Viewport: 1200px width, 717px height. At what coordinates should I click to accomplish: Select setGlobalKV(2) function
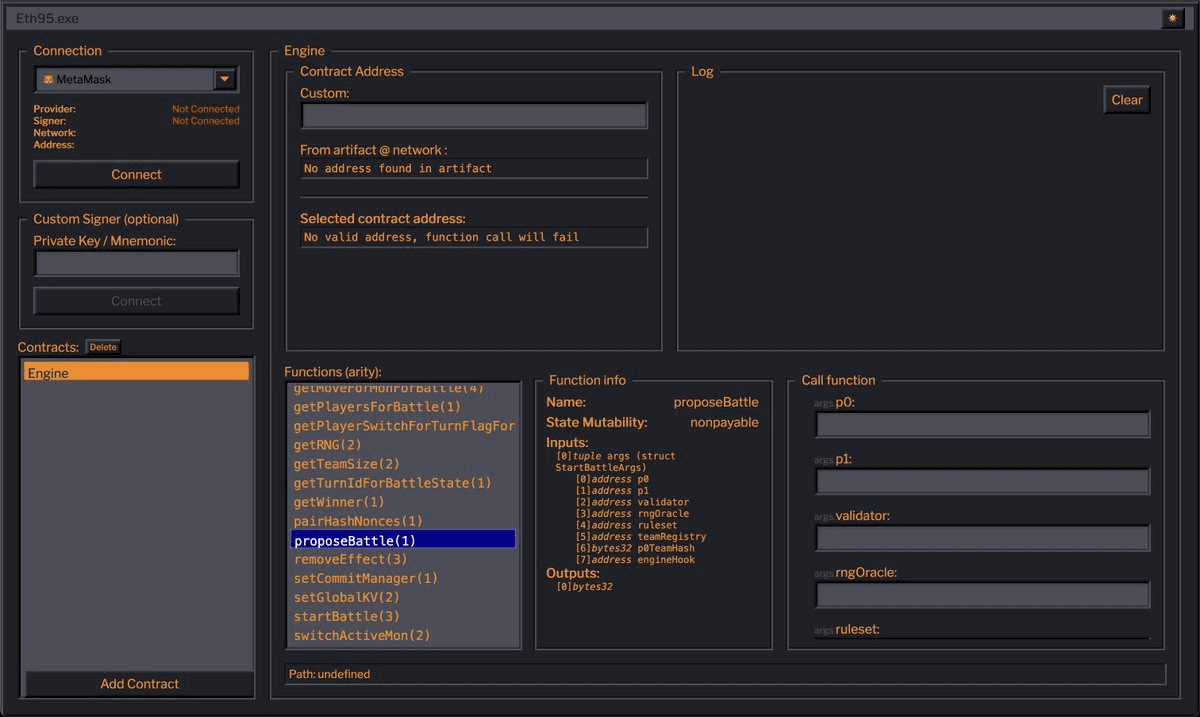point(403,597)
